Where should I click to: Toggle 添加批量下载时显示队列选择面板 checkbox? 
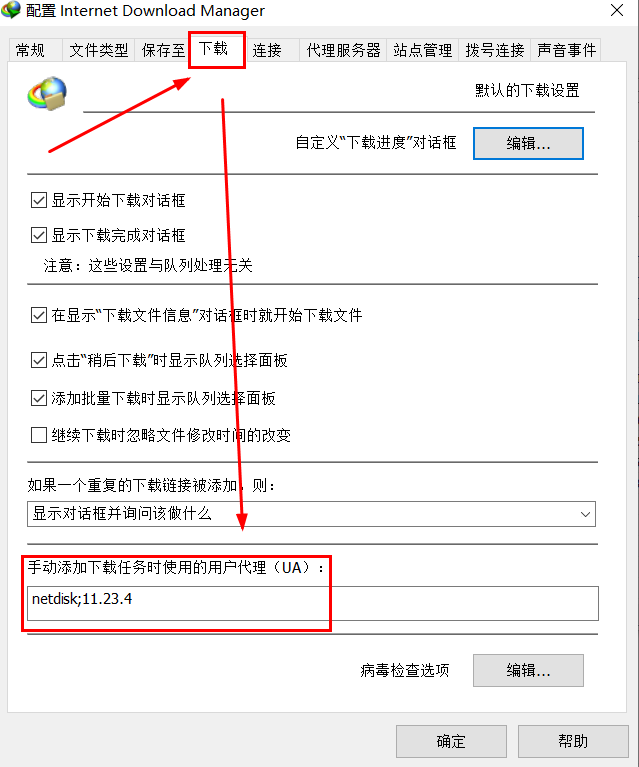(x=39, y=398)
